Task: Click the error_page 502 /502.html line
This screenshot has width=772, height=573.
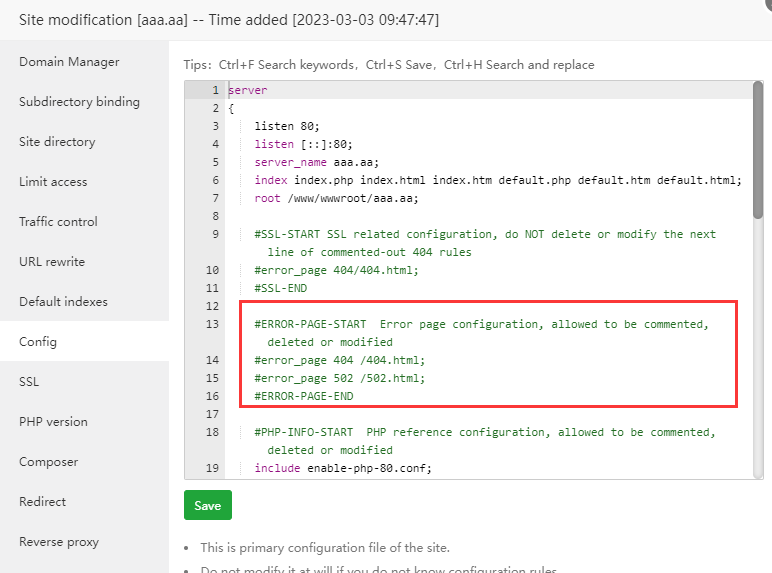Action: point(340,378)
